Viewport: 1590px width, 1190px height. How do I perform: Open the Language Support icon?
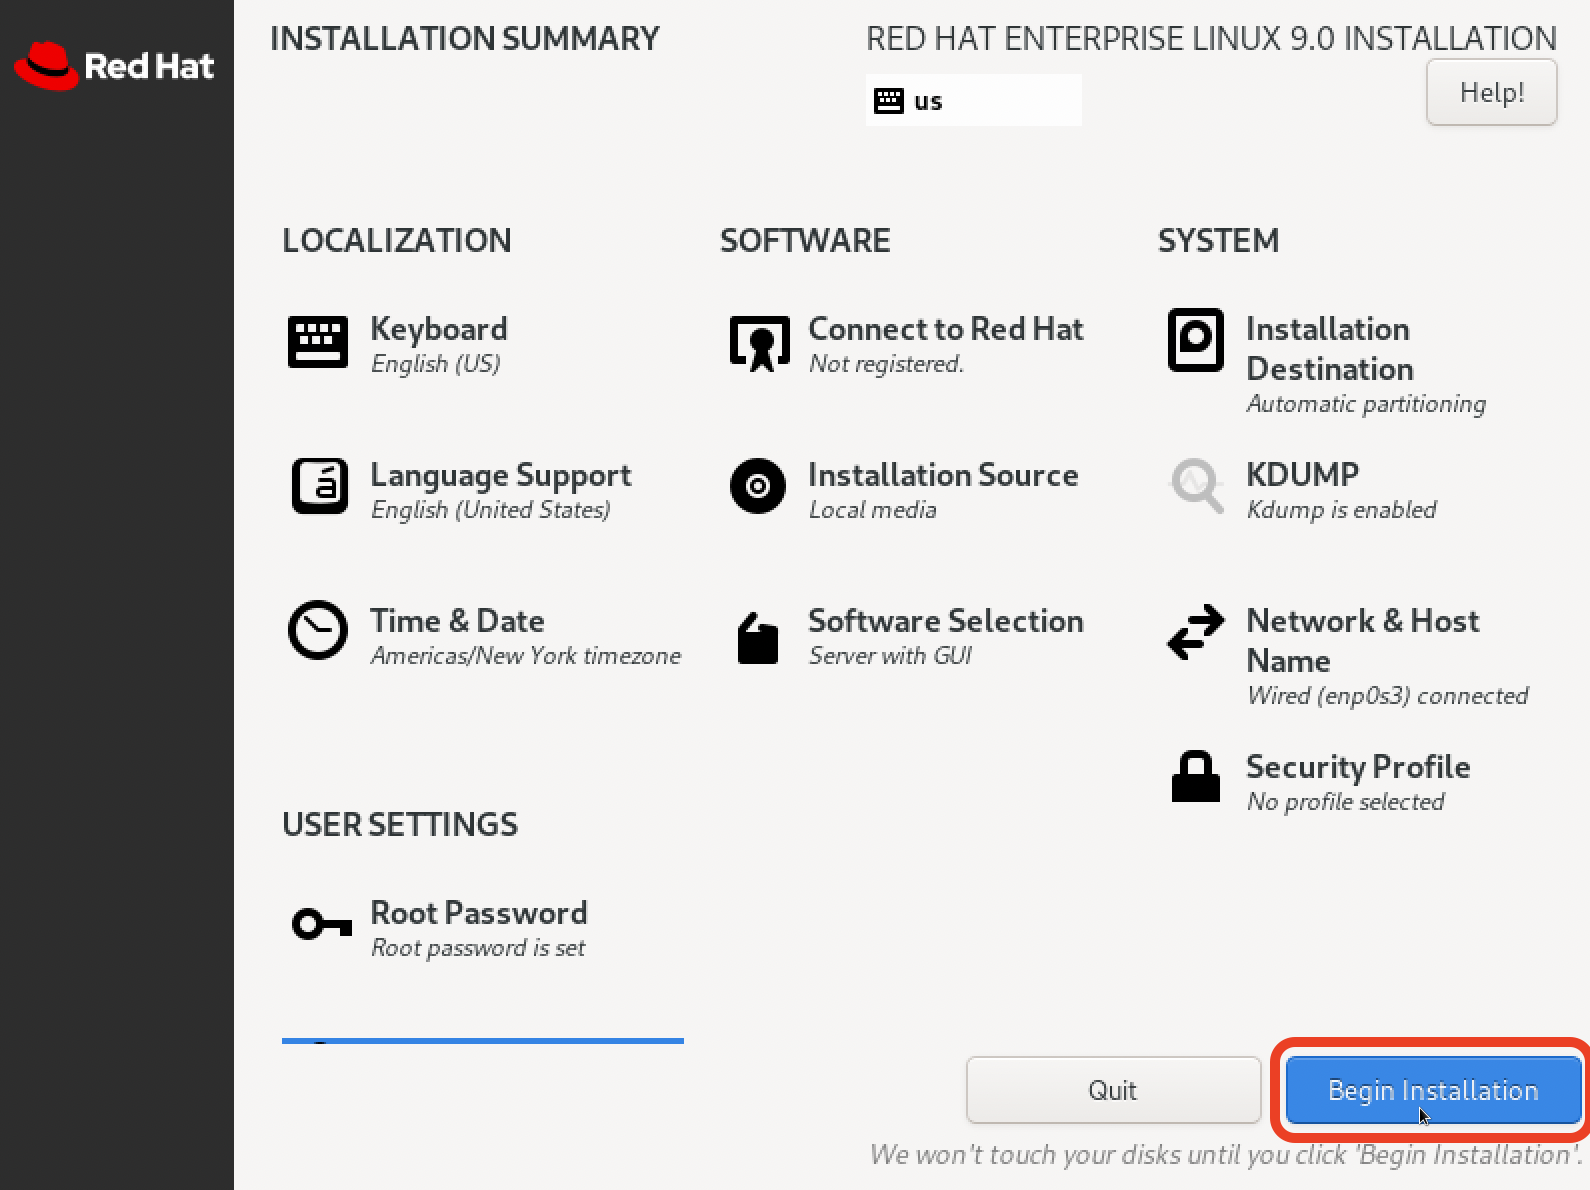[320, 486]
